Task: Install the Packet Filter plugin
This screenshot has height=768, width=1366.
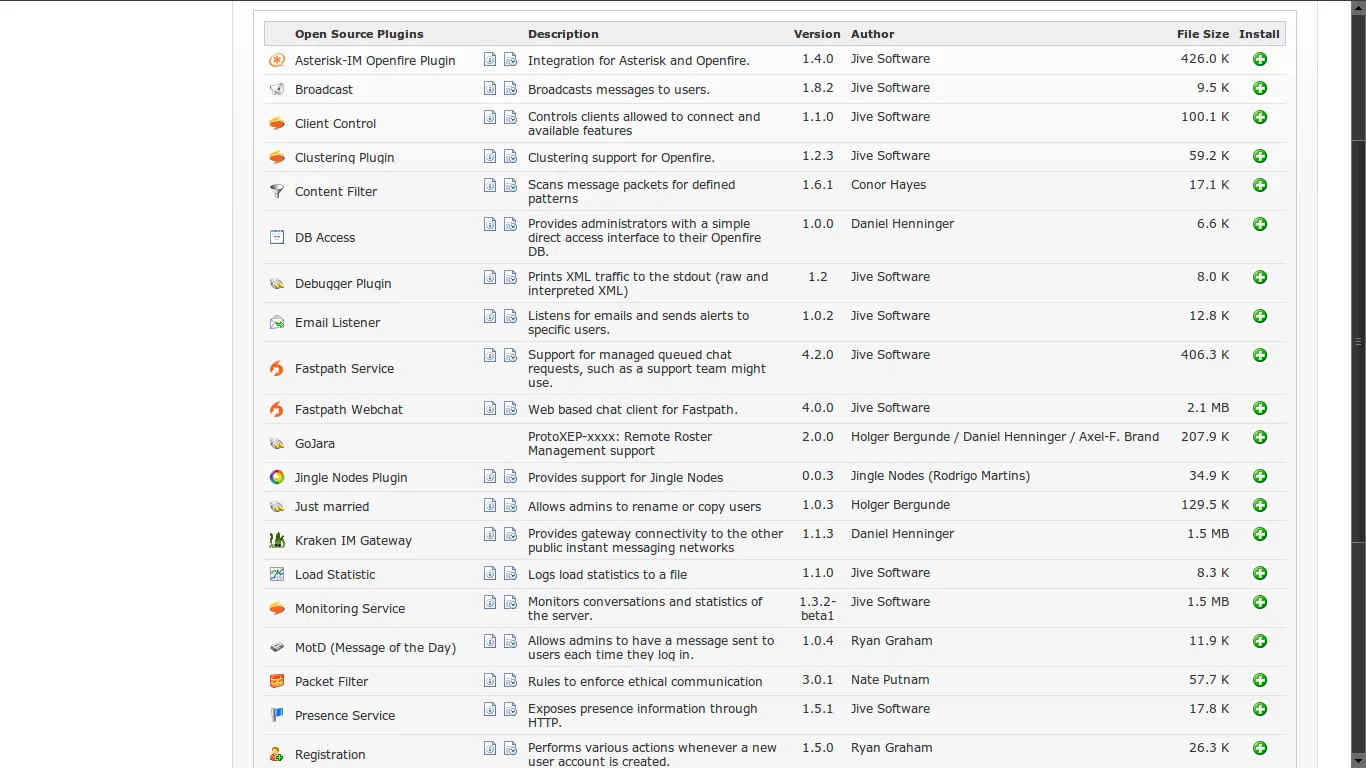Action: (1260, 680)
